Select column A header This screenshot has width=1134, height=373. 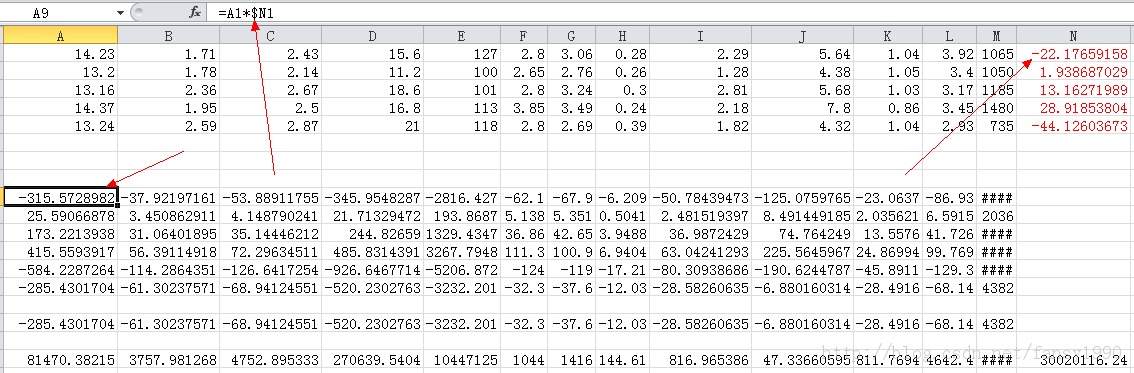click(59, 36)
